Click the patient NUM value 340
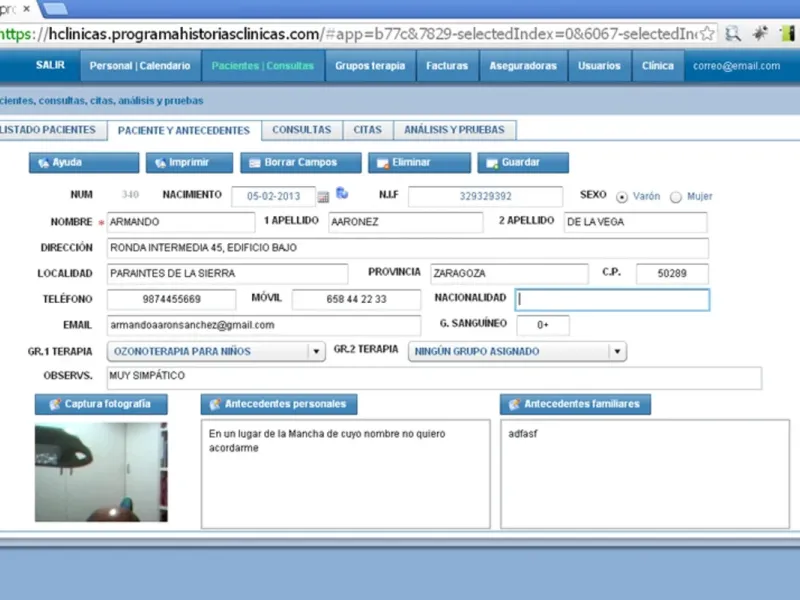The image size is (800, 600). click(x=130, y=195)
